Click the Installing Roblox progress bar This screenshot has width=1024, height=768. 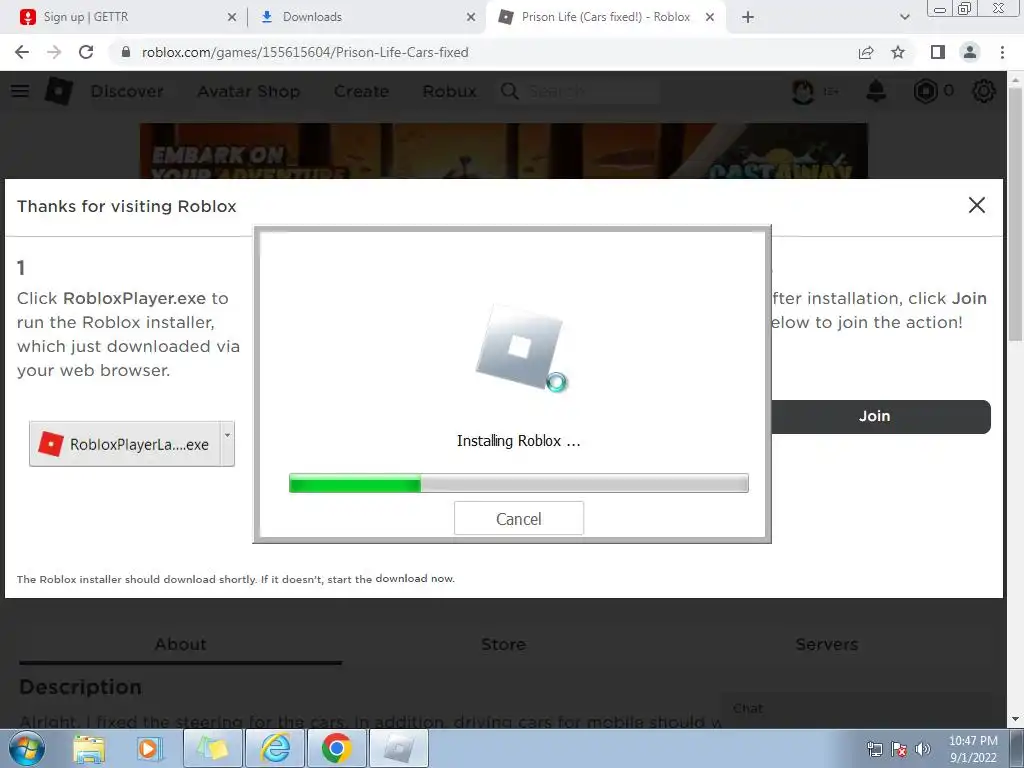519,483
